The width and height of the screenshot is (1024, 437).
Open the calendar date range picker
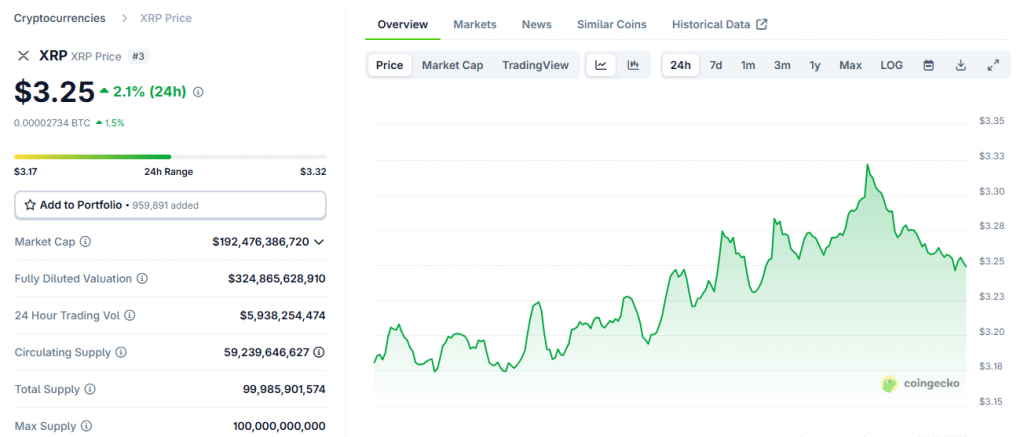[929, 65]
